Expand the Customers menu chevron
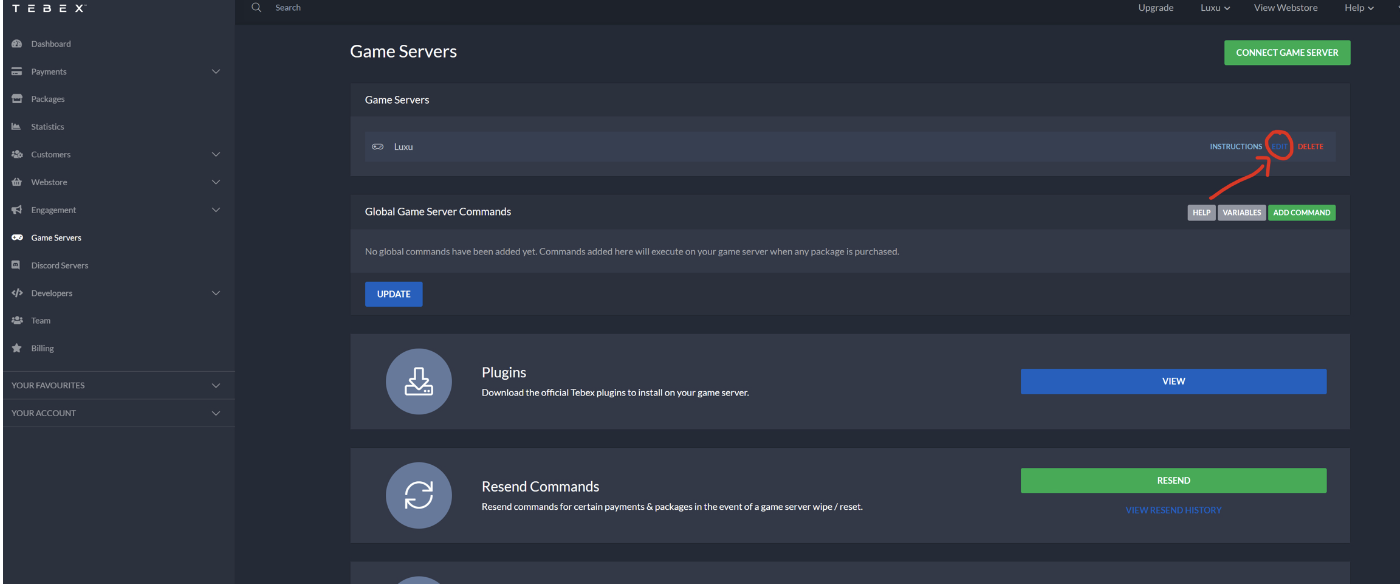 point(216,155)
